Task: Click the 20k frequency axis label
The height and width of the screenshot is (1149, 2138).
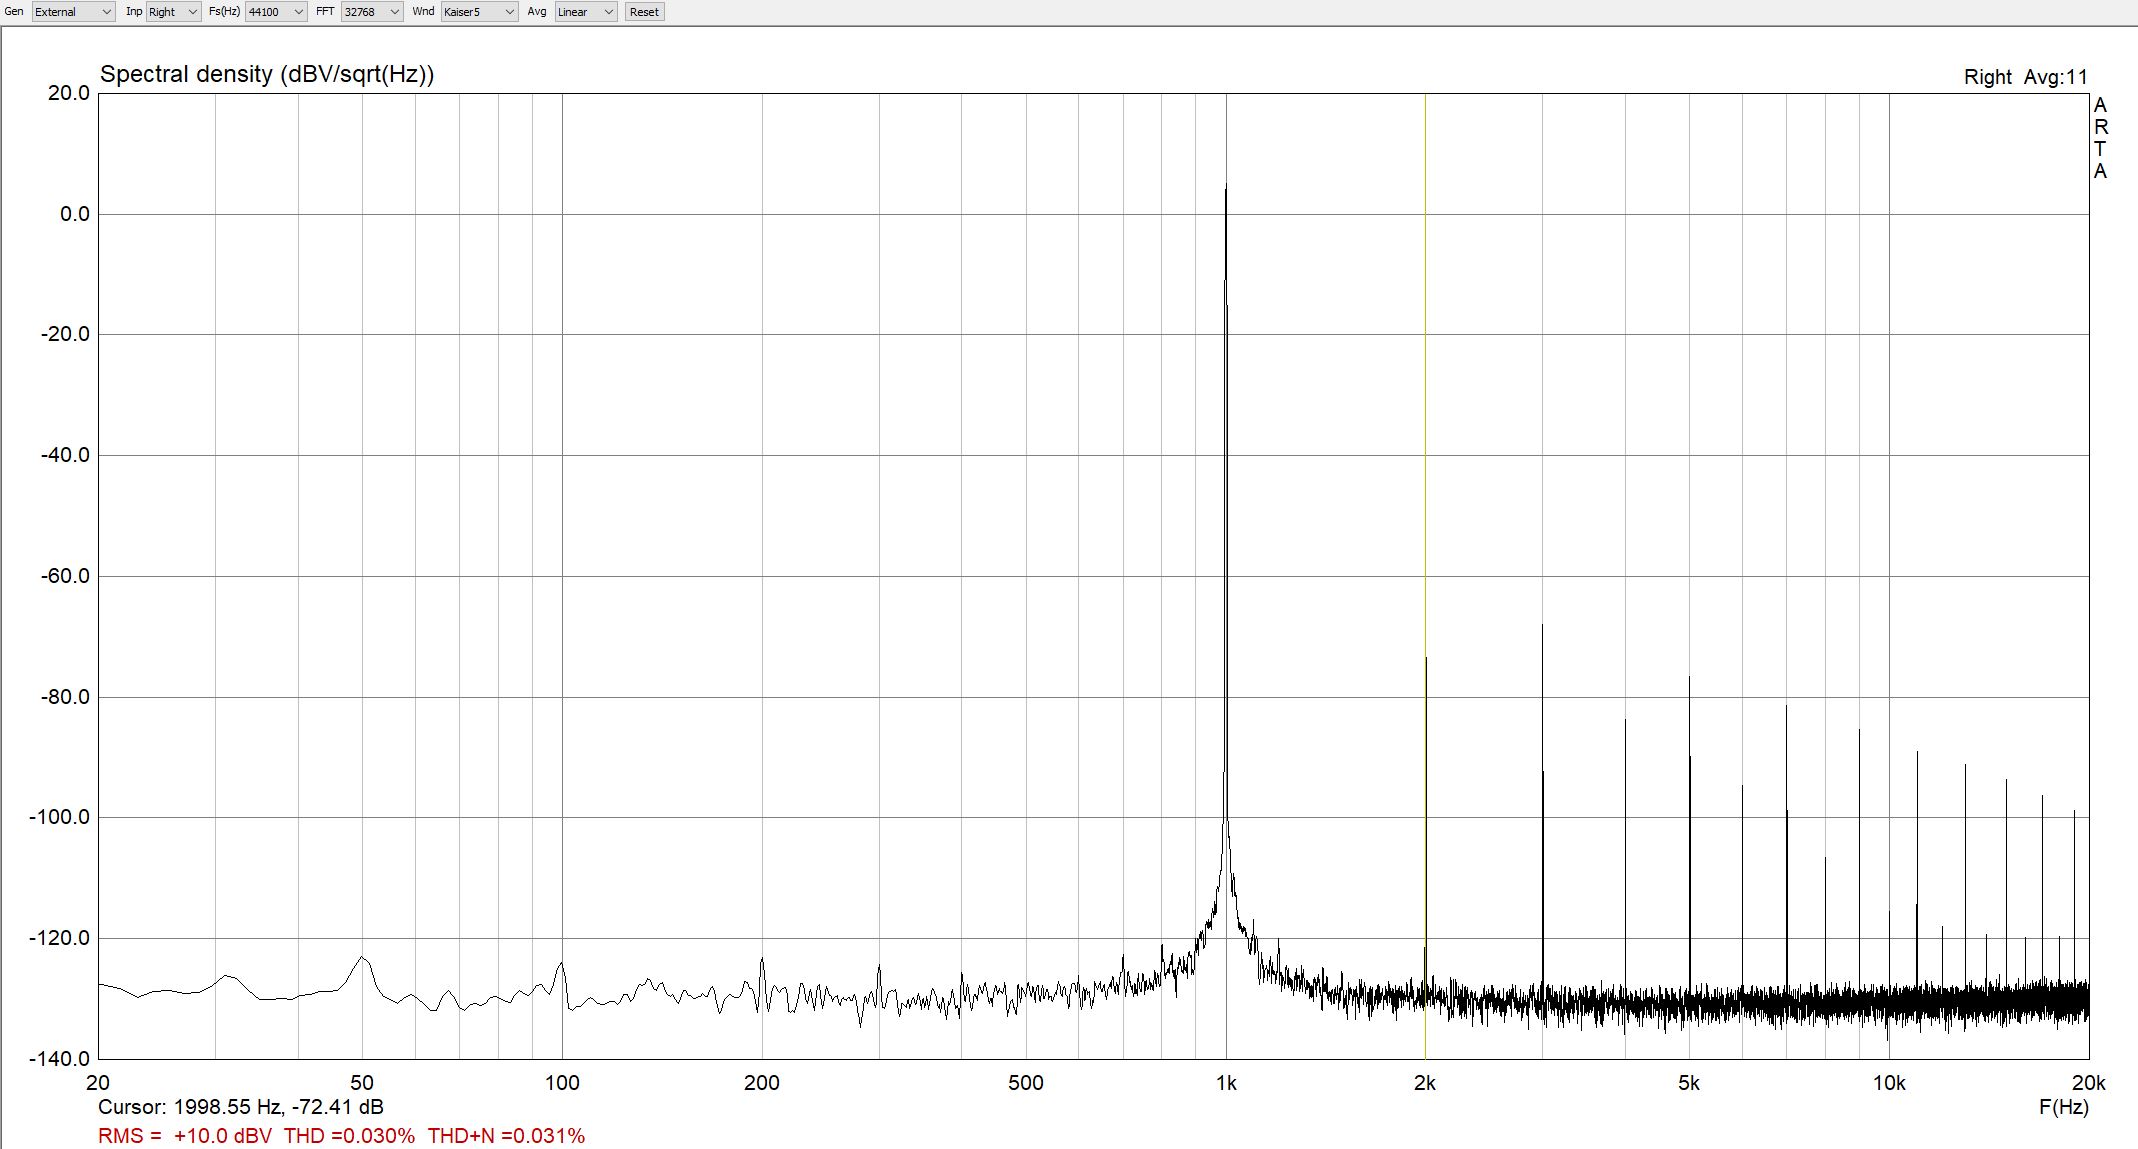Action: 2089,1083
